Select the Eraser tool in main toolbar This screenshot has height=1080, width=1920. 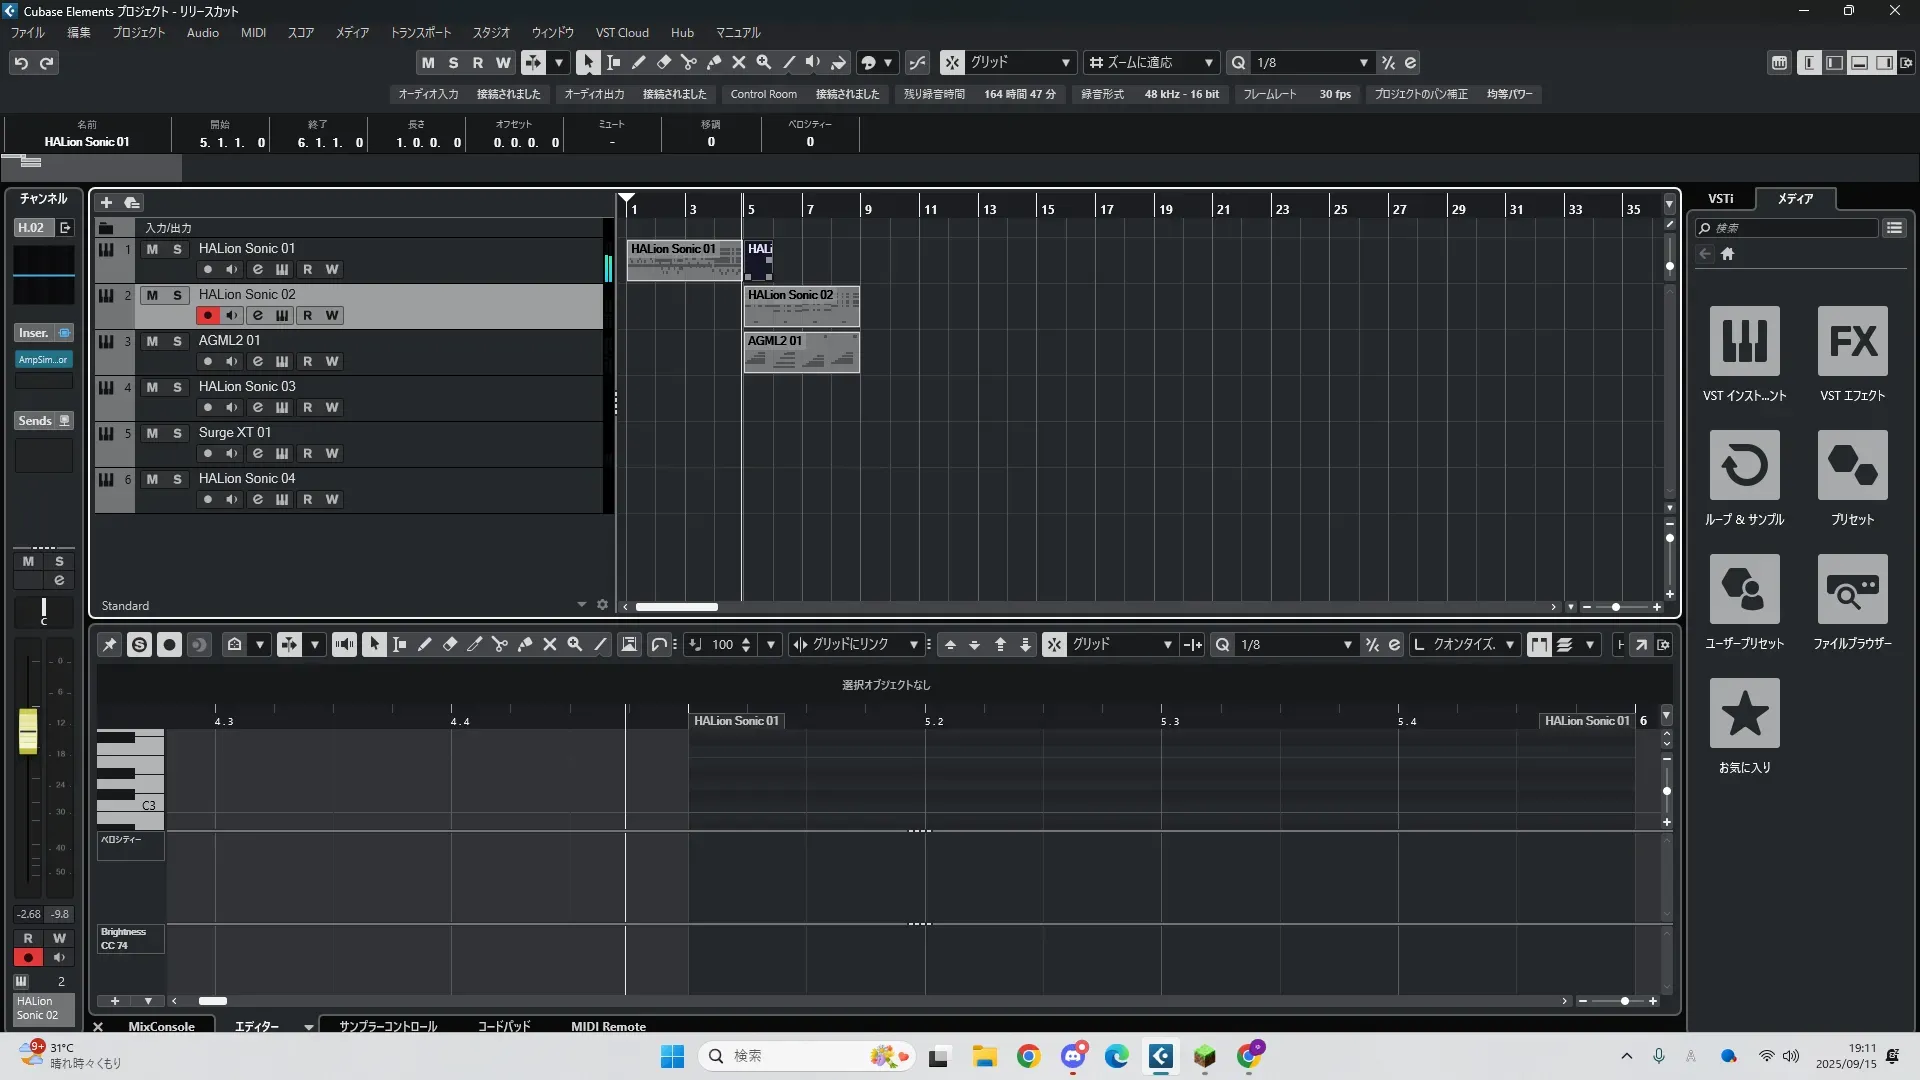(x=663, y=62)
